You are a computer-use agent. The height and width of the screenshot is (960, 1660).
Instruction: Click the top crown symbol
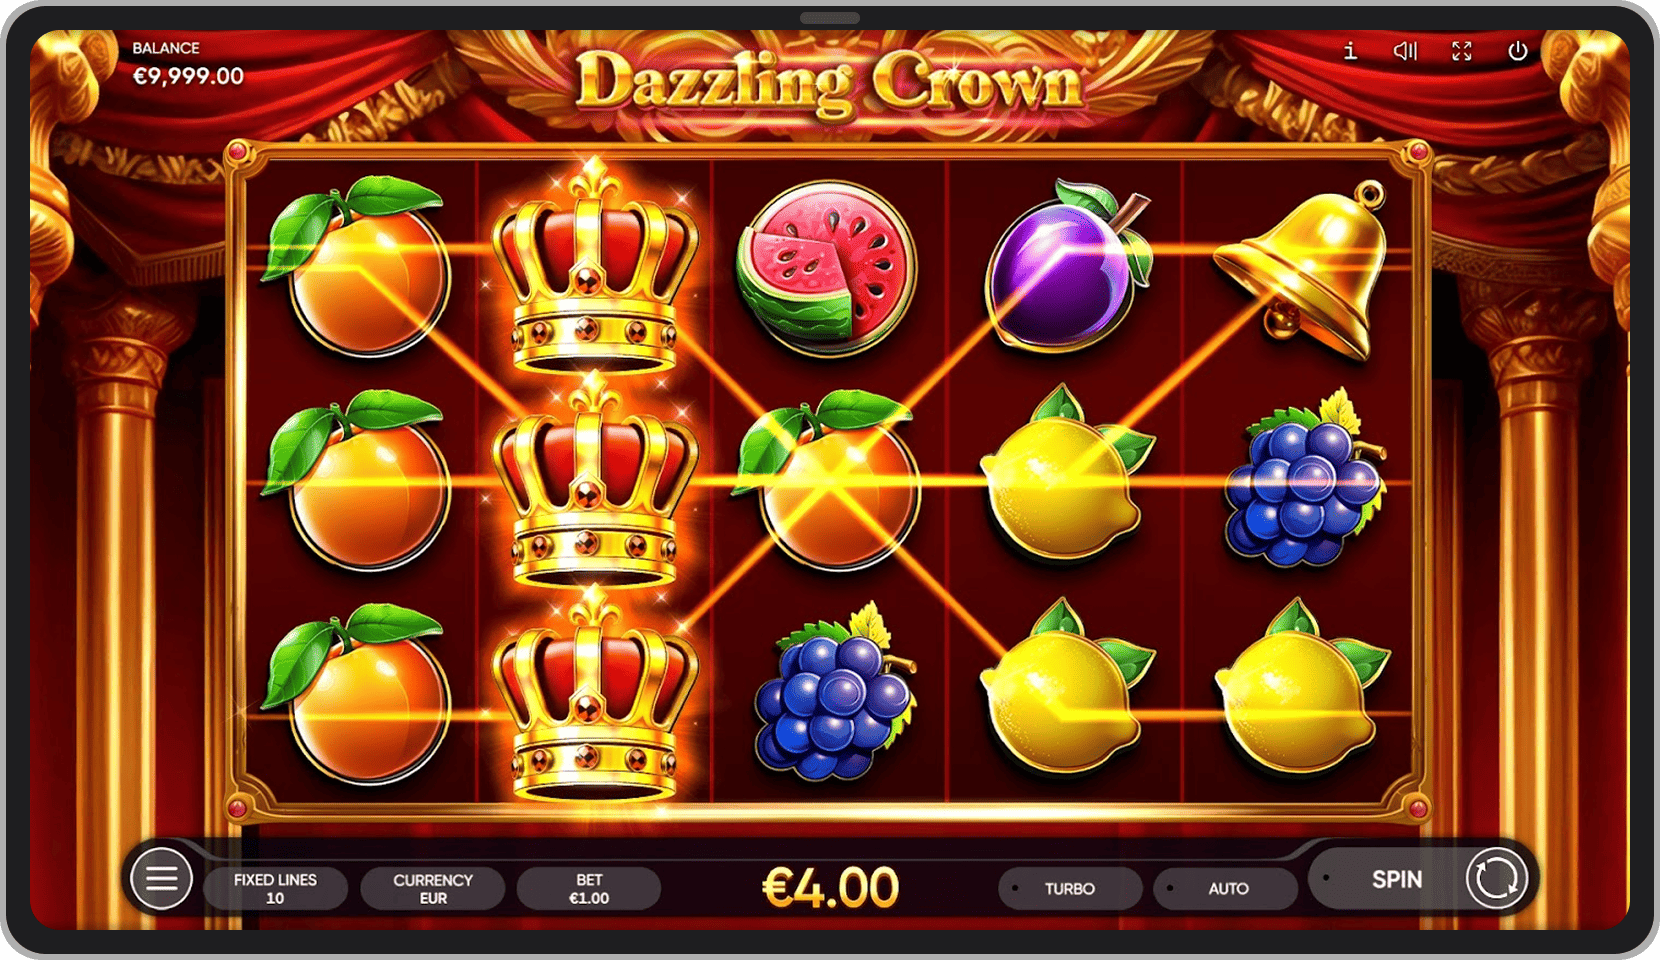[594, 270]
